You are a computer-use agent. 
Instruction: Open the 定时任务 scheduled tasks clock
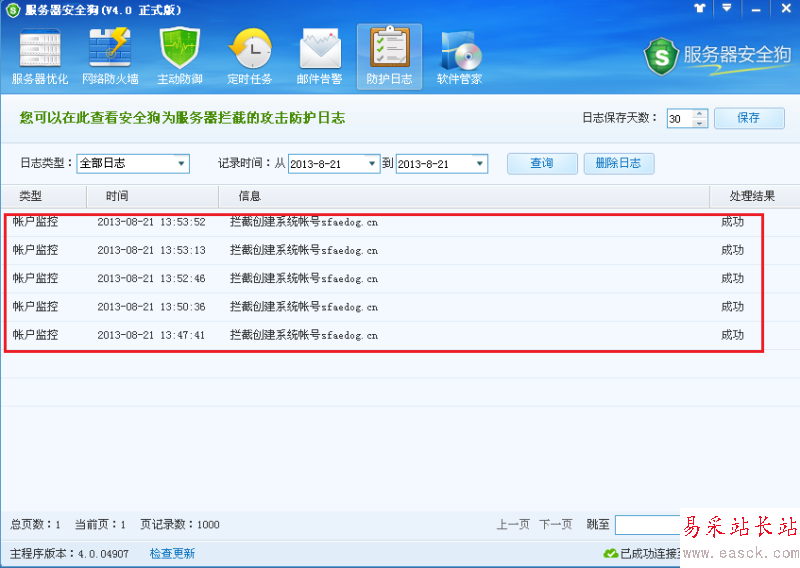[249, 56]
